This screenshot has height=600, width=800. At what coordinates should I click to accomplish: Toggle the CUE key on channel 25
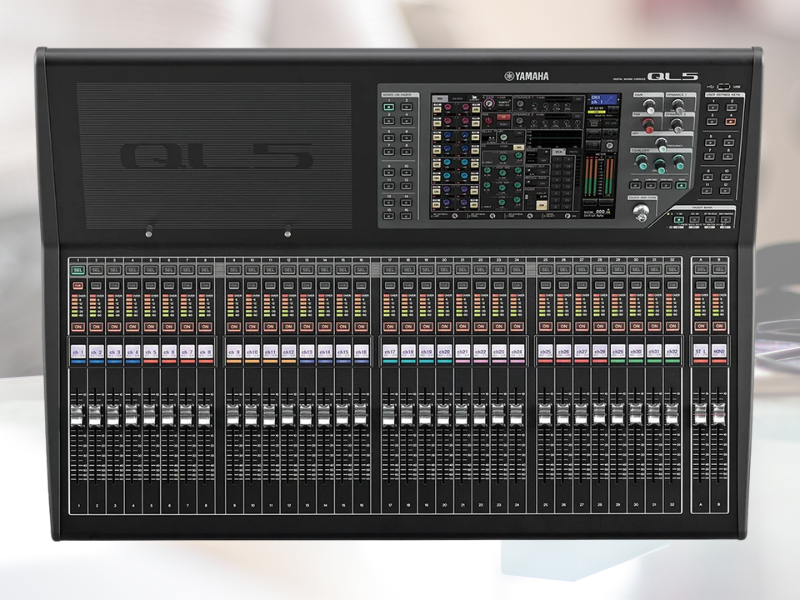pyautogui.click(x=545, y=285)
